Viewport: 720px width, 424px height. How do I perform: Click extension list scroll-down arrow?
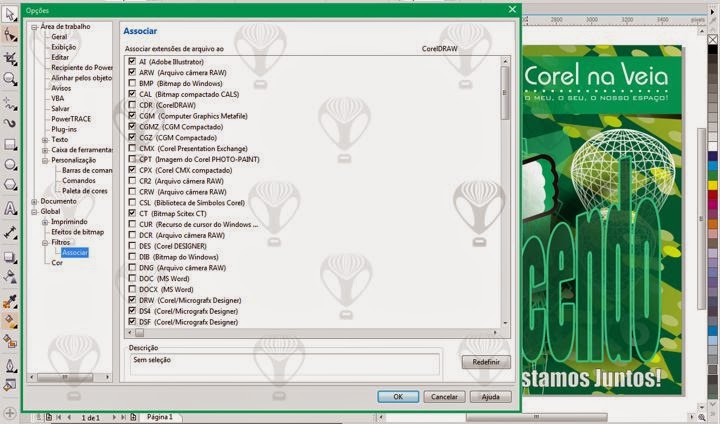coord(505,322)
